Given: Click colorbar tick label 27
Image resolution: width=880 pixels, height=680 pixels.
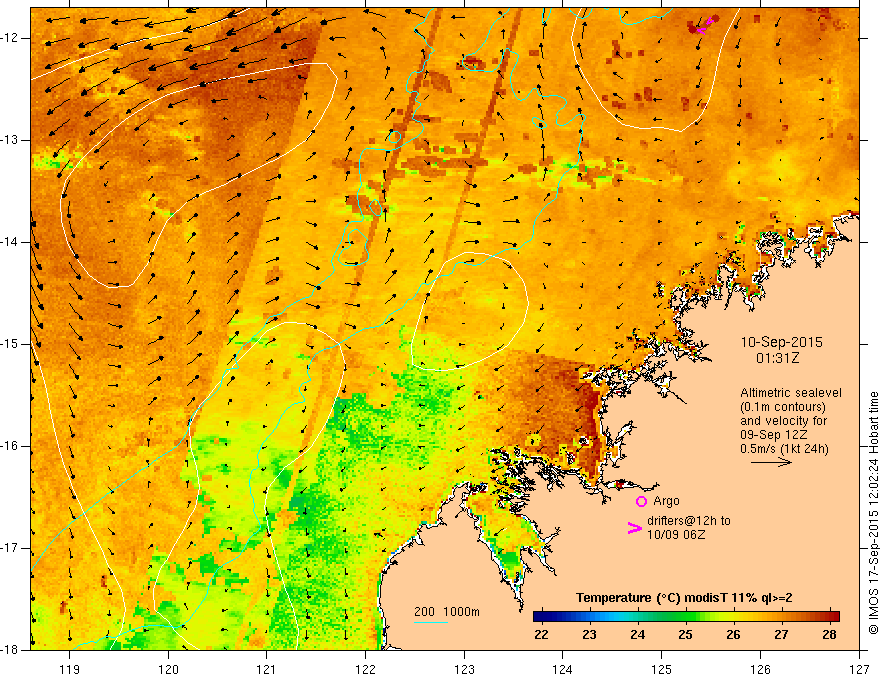Looking at the screenshot, I should tap(781, 635).
